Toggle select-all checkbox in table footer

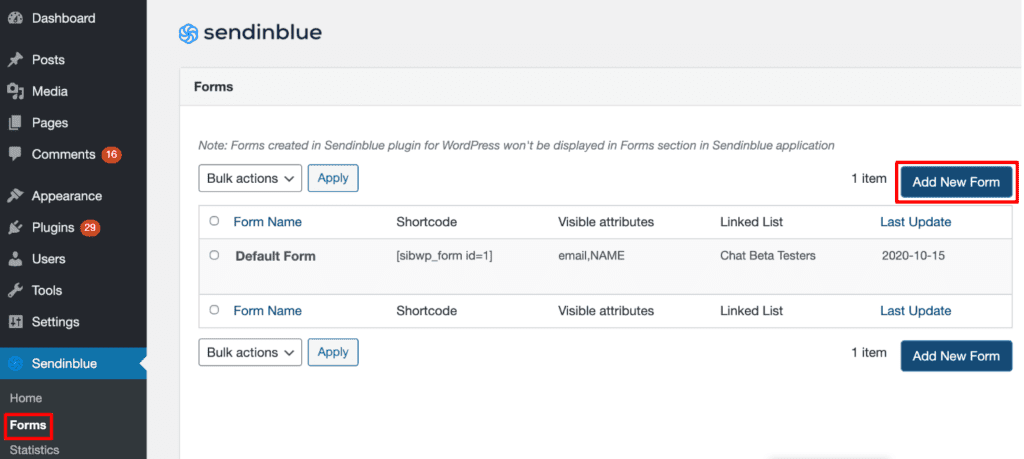point(214,310)
